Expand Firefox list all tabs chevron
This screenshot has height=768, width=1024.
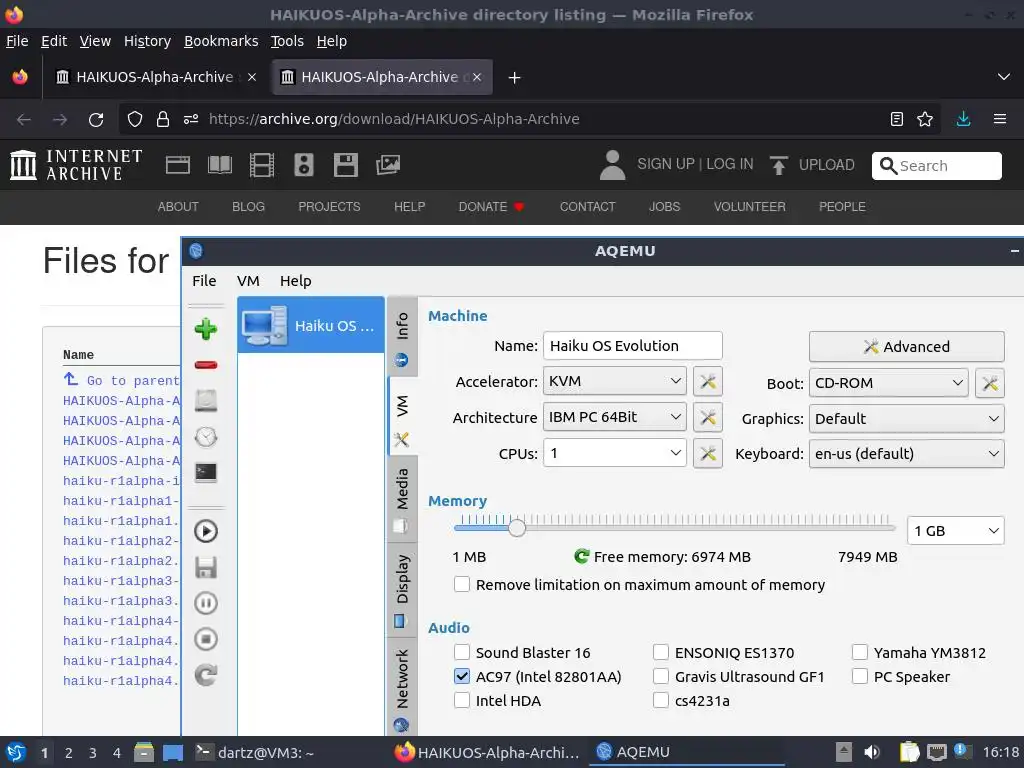click(x=1004, y=77)
